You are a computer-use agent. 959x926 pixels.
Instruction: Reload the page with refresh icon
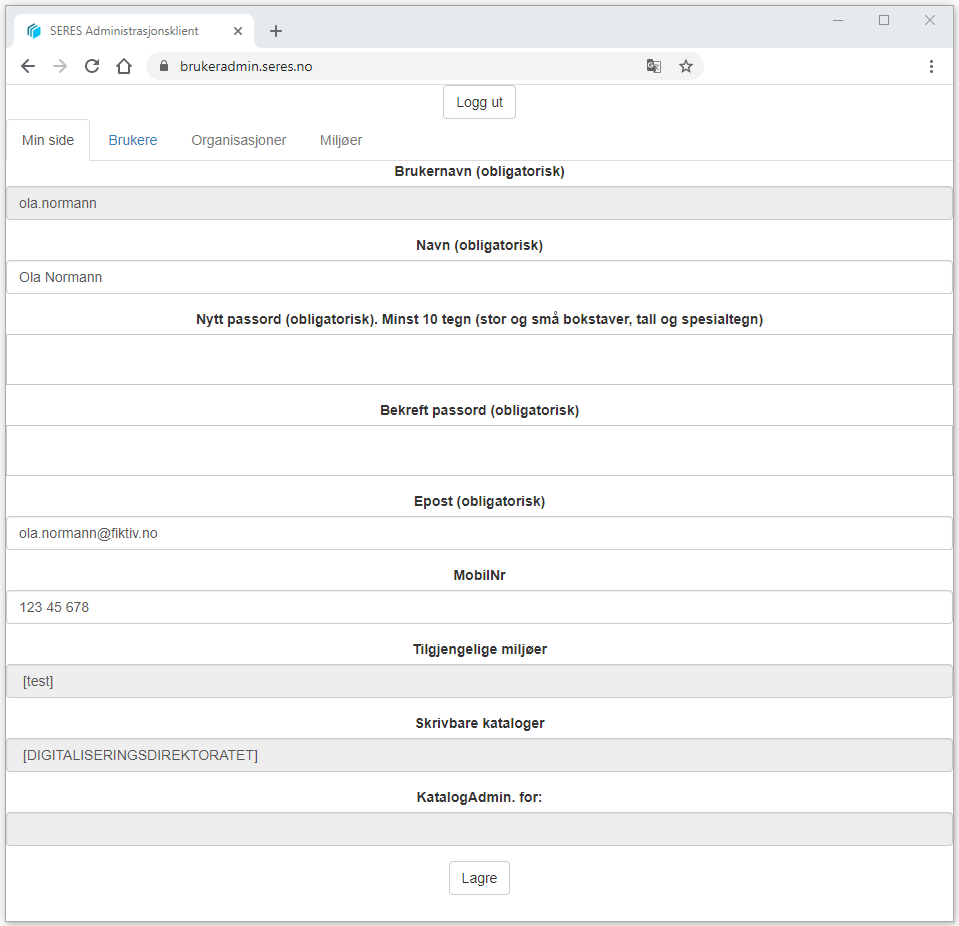click(x=92, y=66)
